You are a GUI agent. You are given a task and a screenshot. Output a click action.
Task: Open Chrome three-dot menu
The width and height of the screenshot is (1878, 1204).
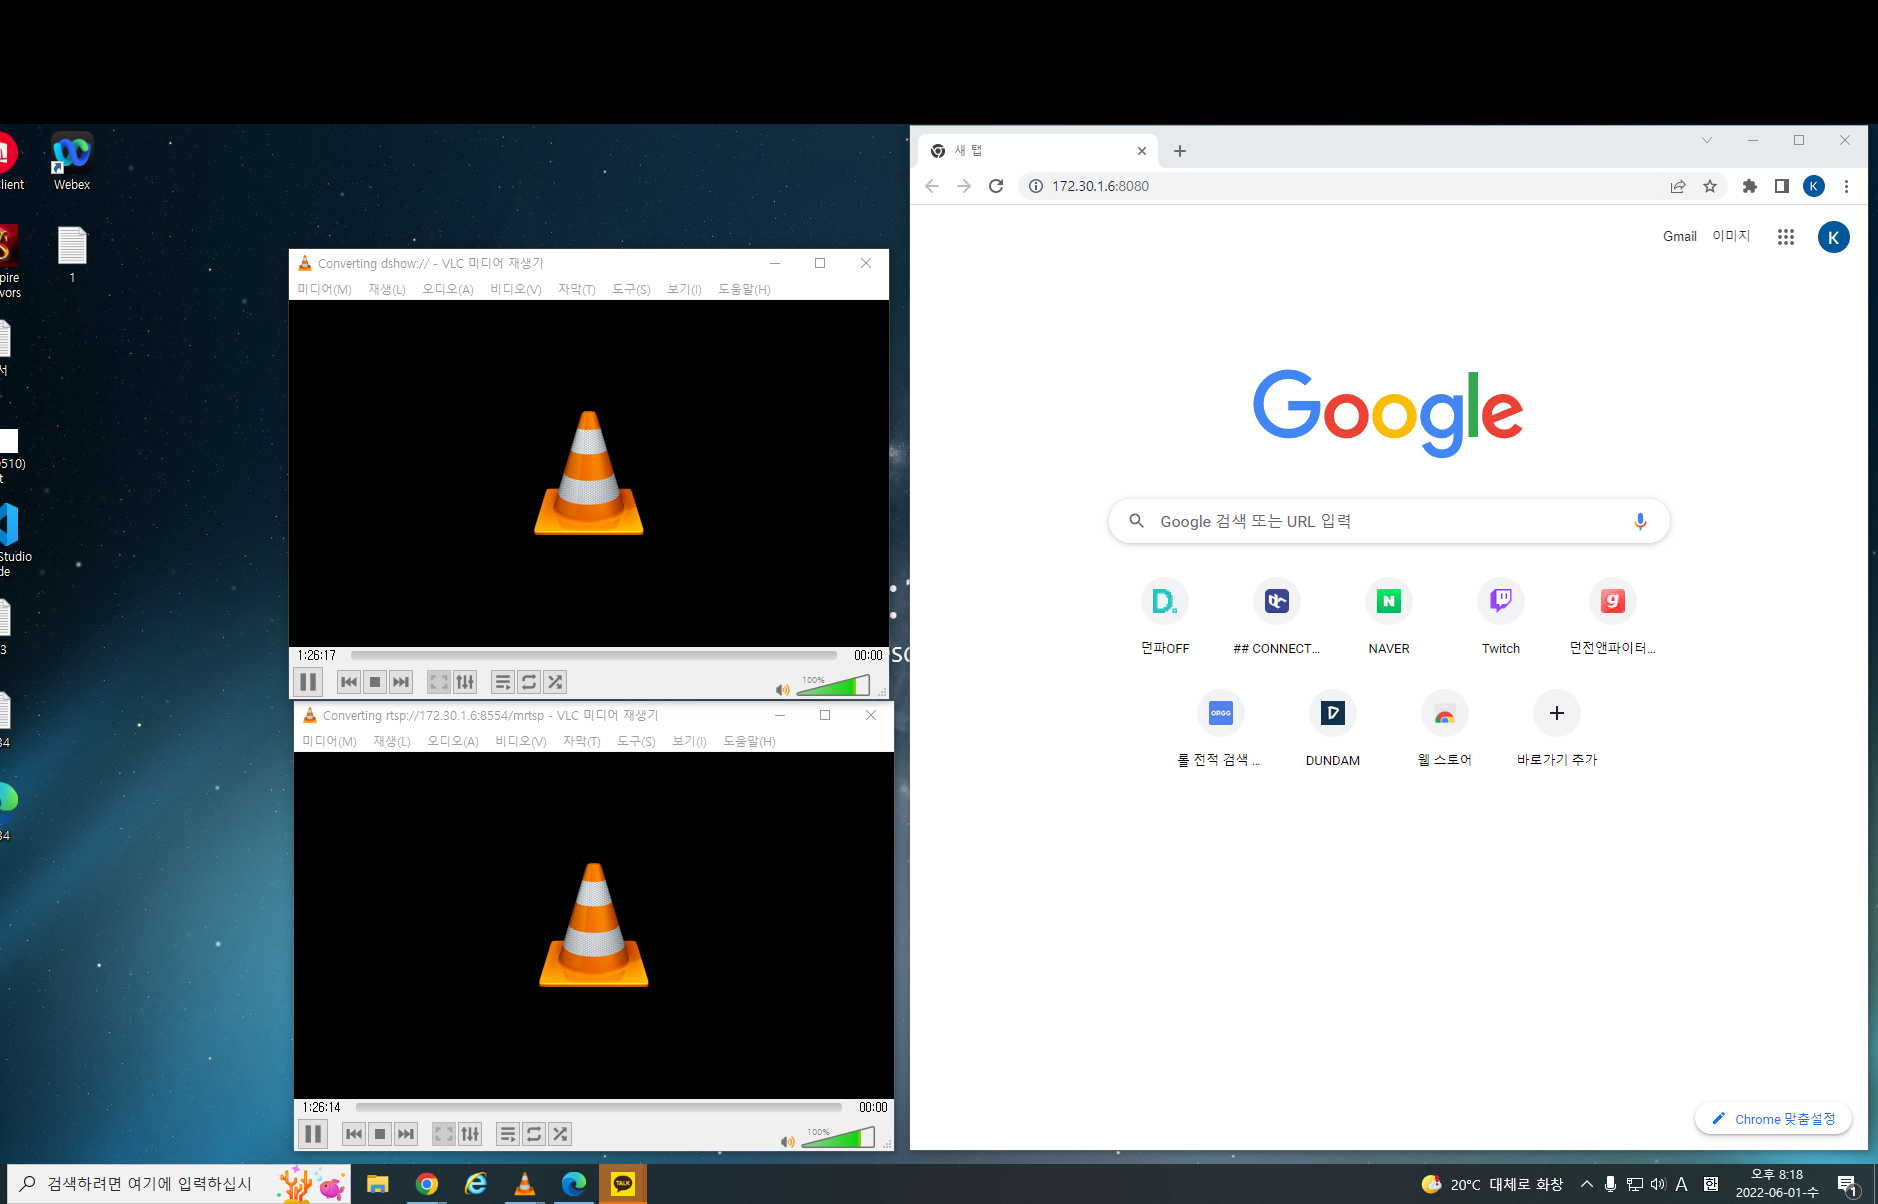1847,186
